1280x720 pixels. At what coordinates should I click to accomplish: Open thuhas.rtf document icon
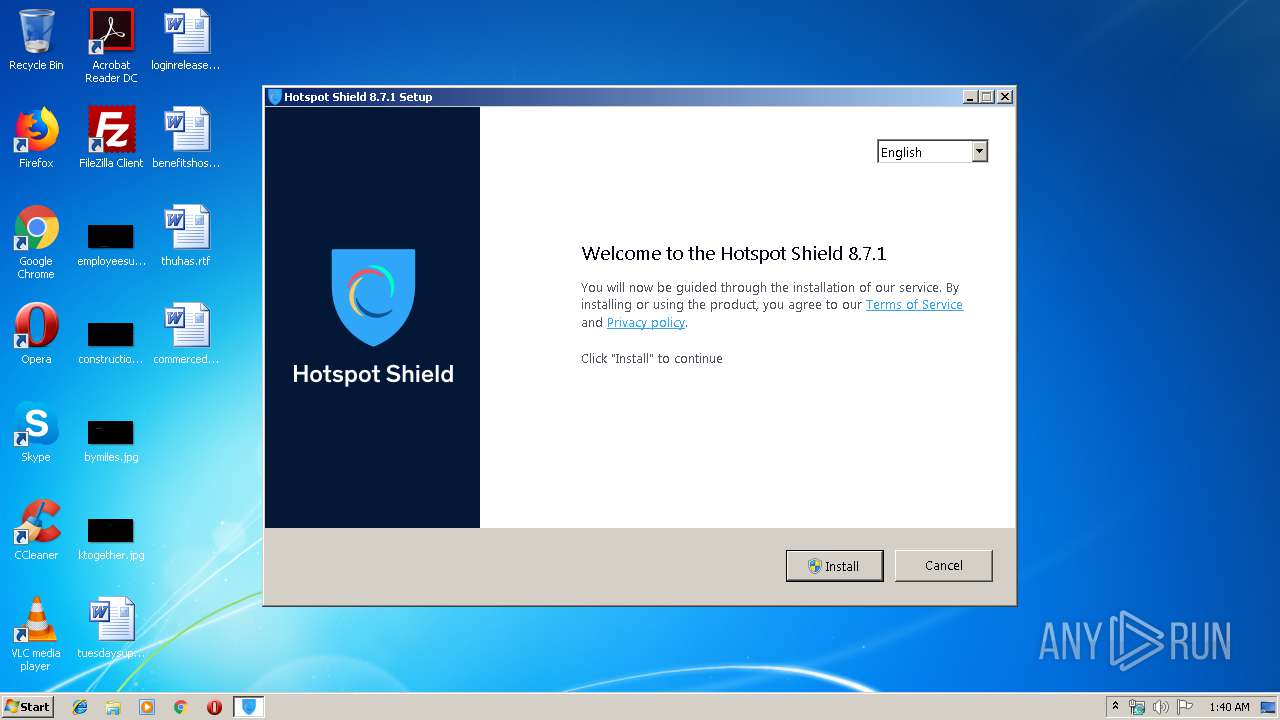[x=186, y=236]
